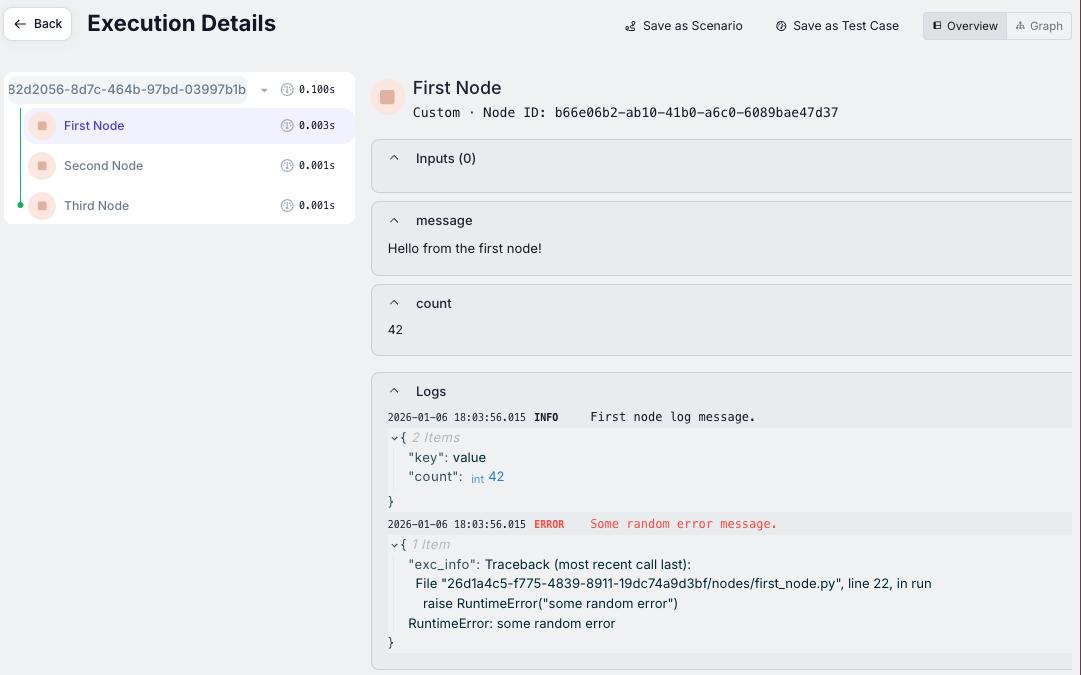Click the Third Node status icon

(x=40, y=205)
